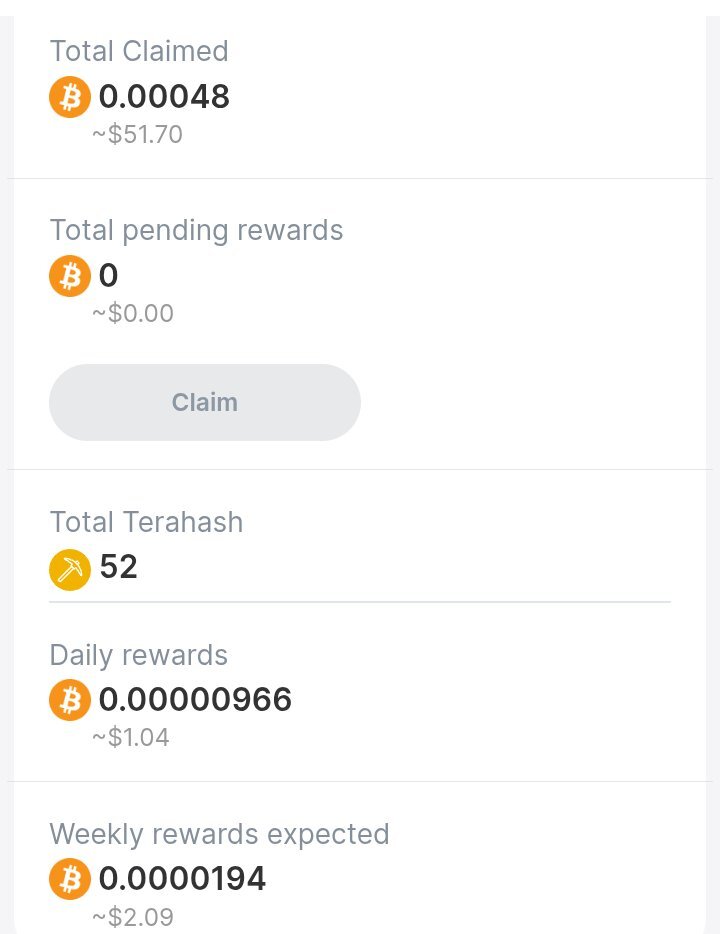This screenshot has height=934, width=720.
Task: Click the Daily rewards label
Action: [x=139, y=655]
